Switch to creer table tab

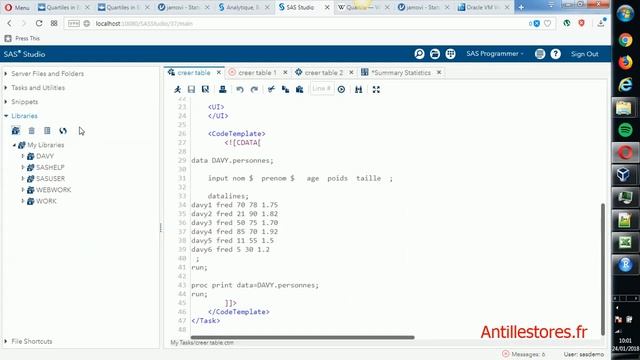[193, 73]
